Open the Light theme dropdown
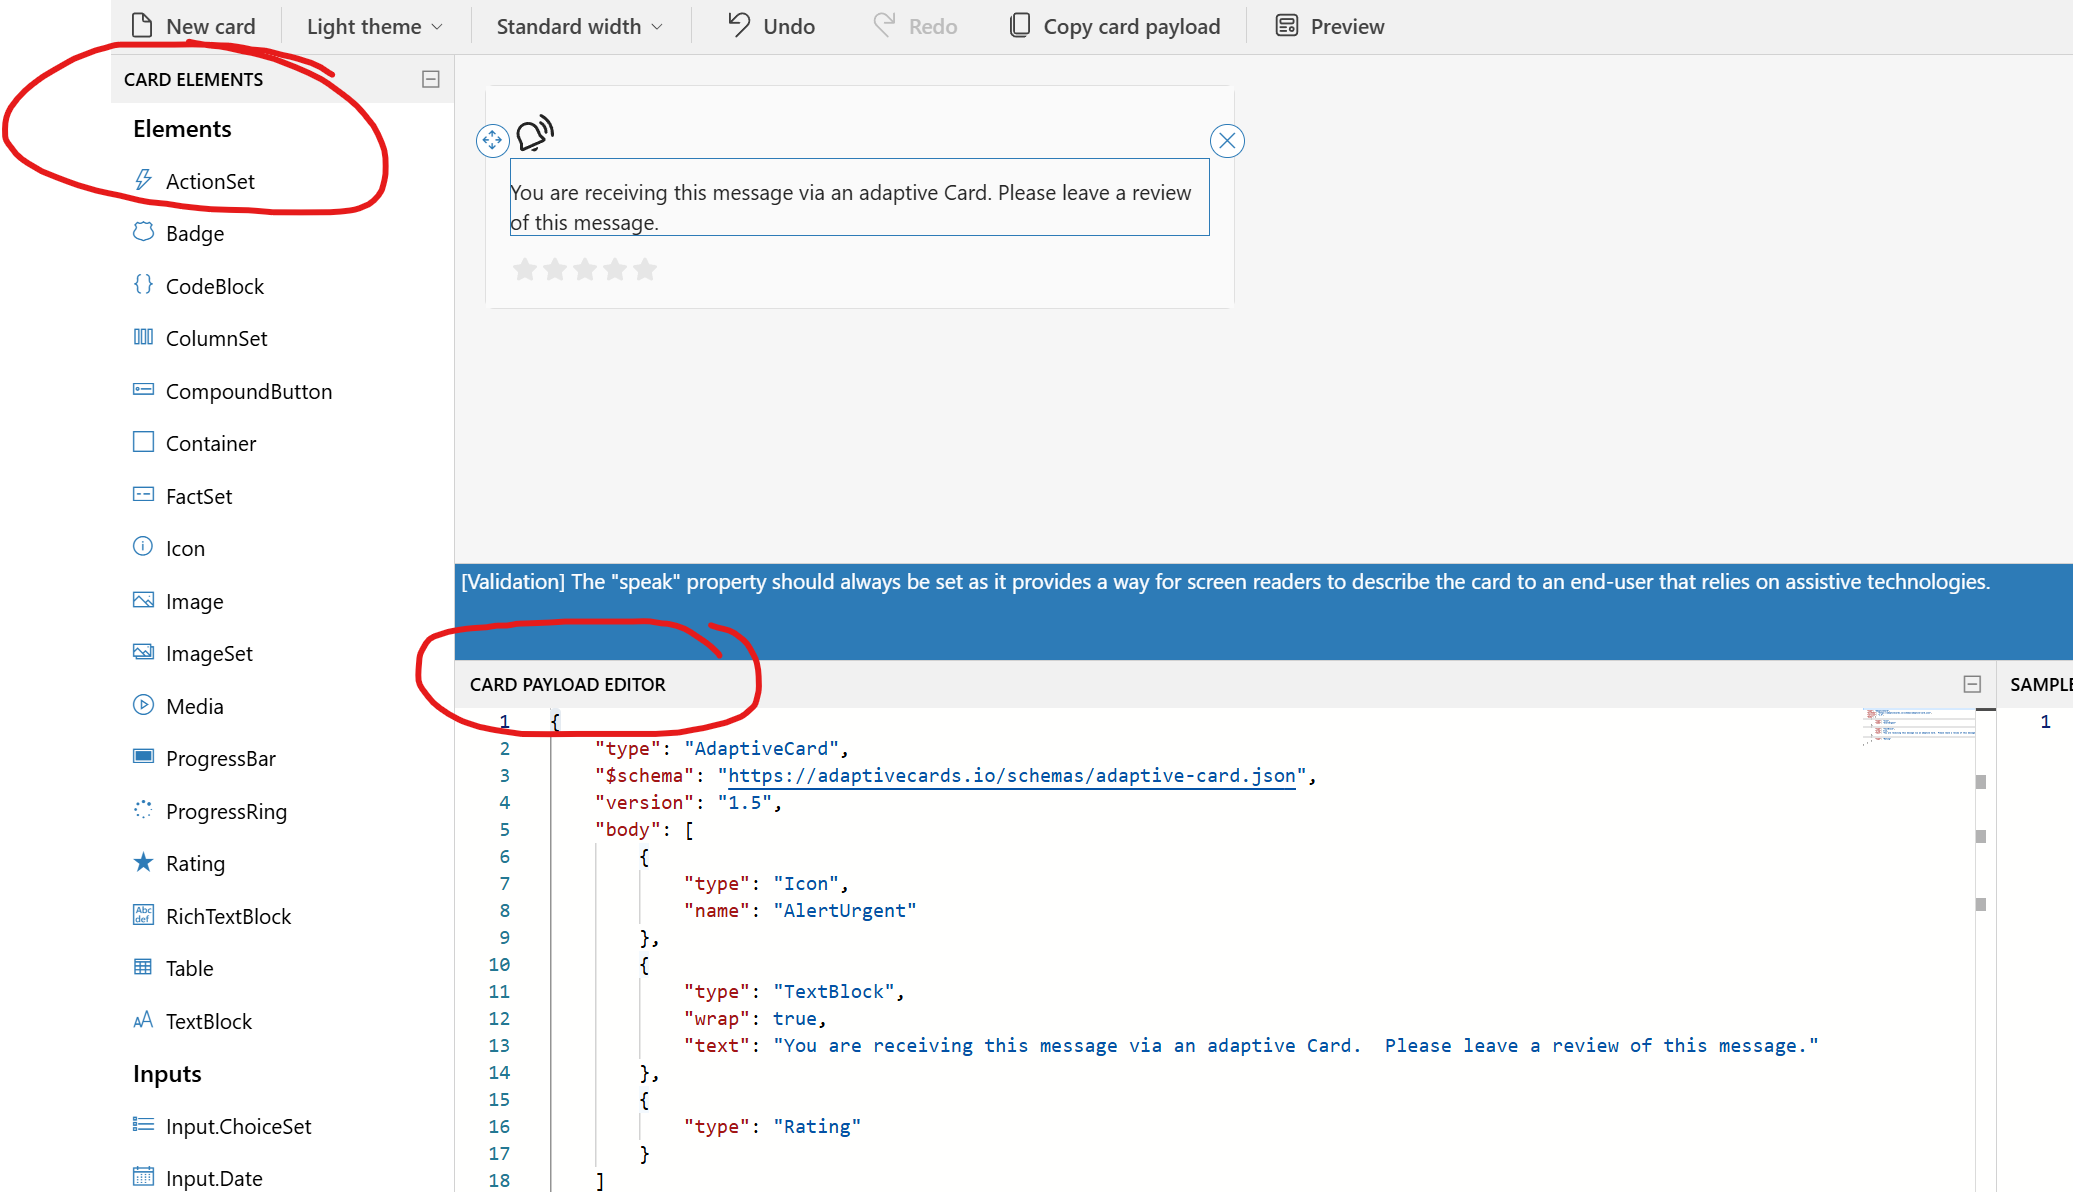This screenshot has width=2073, height=1192. [374, 27]
